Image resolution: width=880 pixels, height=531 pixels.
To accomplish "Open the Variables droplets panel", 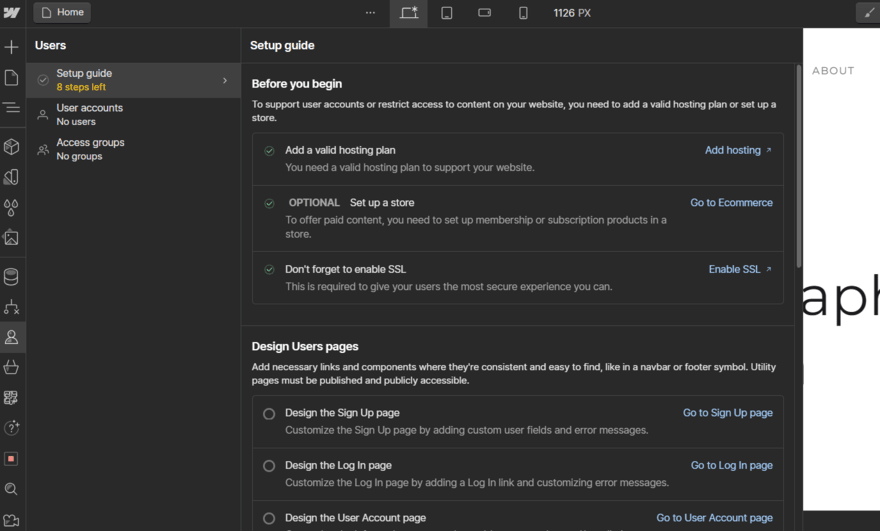I will [x=11, y=207].
